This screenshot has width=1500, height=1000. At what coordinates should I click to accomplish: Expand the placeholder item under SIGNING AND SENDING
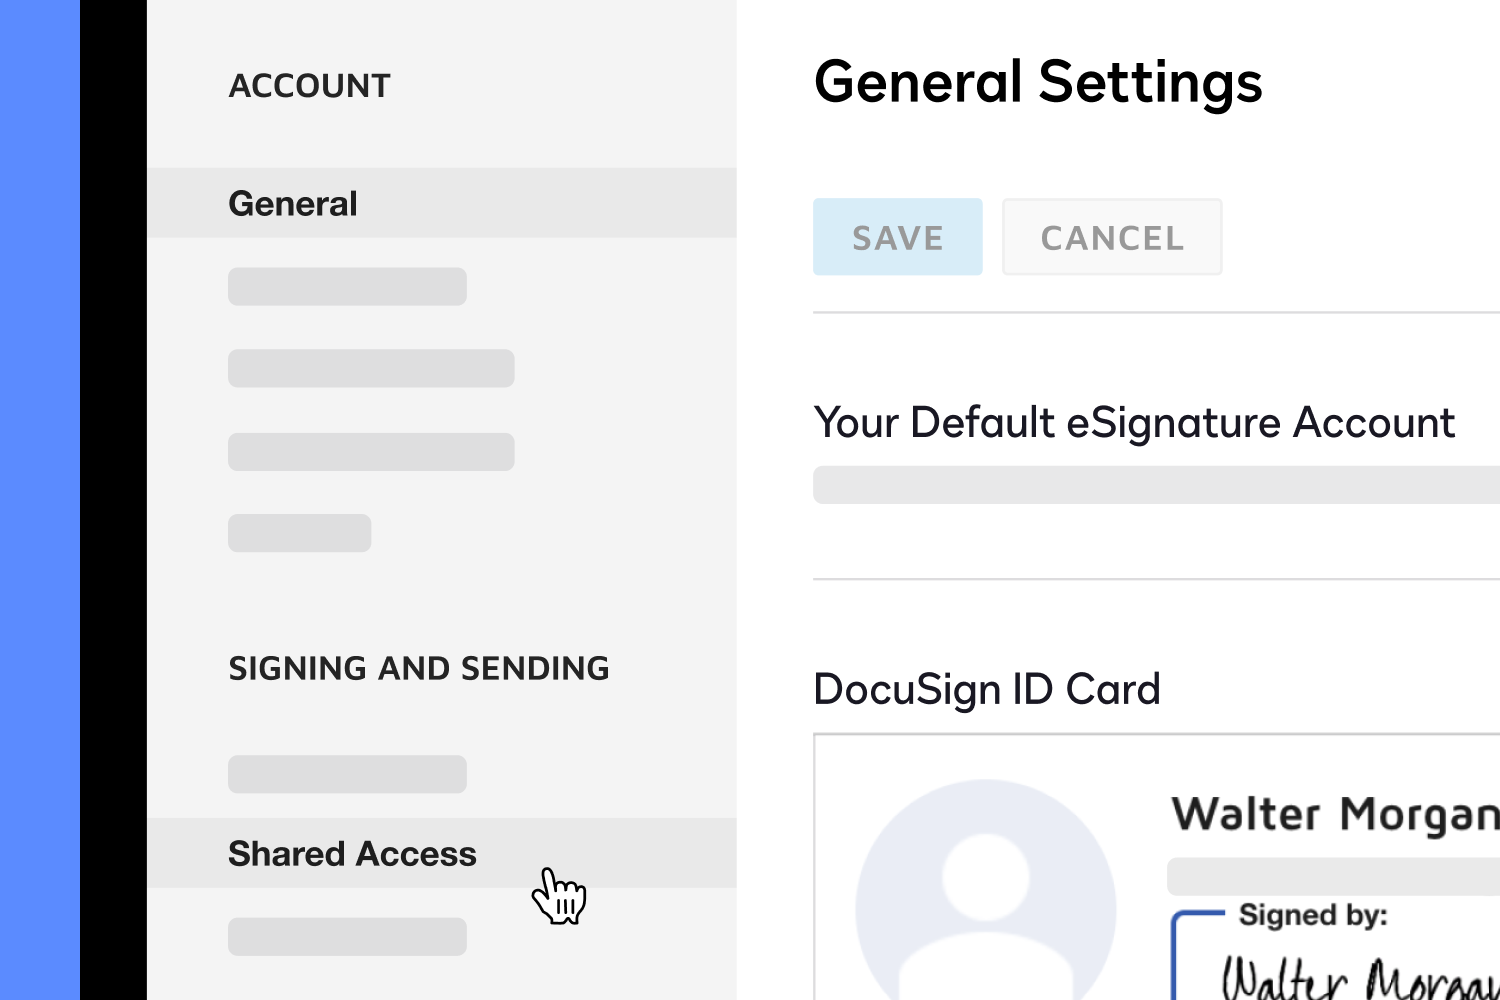[x=347, y=773]
